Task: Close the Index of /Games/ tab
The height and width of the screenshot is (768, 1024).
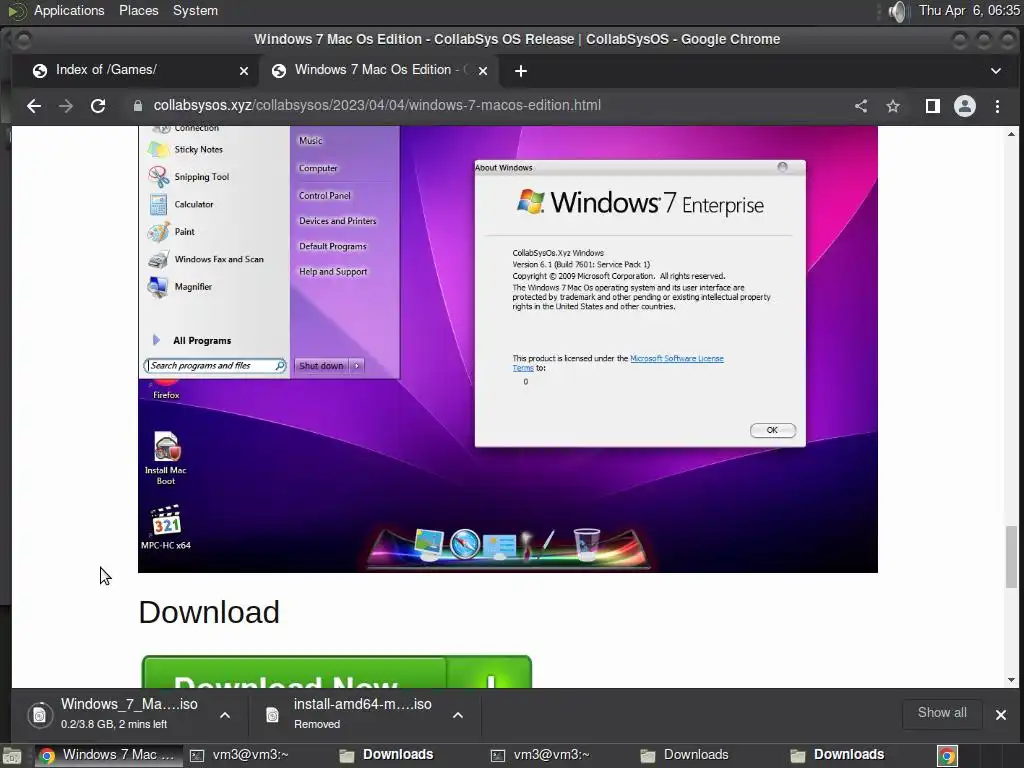Action: [244, 71]
